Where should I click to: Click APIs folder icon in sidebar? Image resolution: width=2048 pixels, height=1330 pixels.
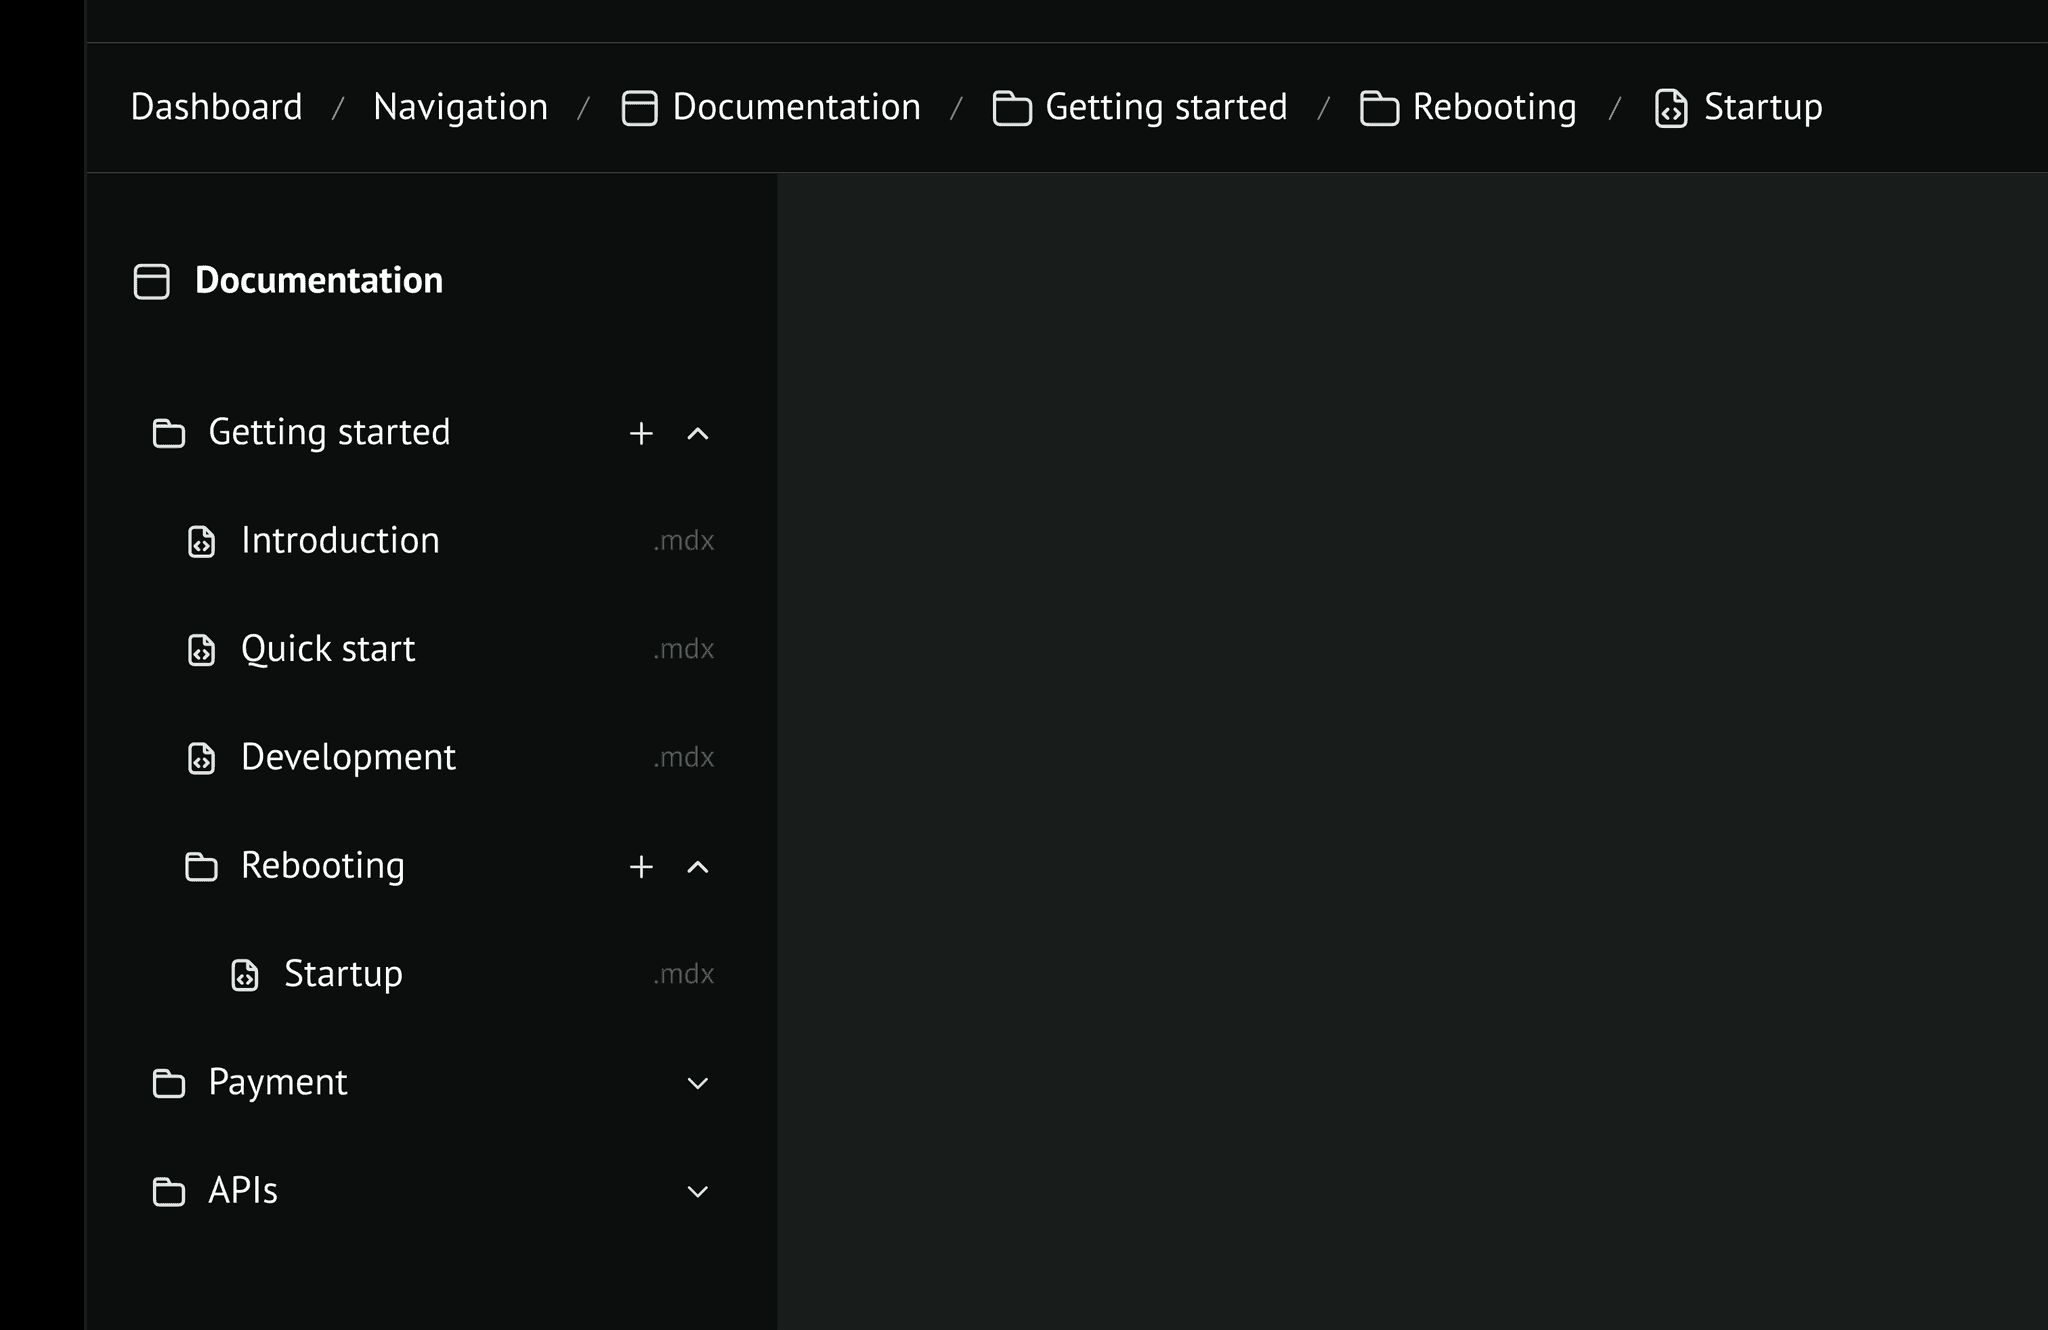[x=169, y=1191]
